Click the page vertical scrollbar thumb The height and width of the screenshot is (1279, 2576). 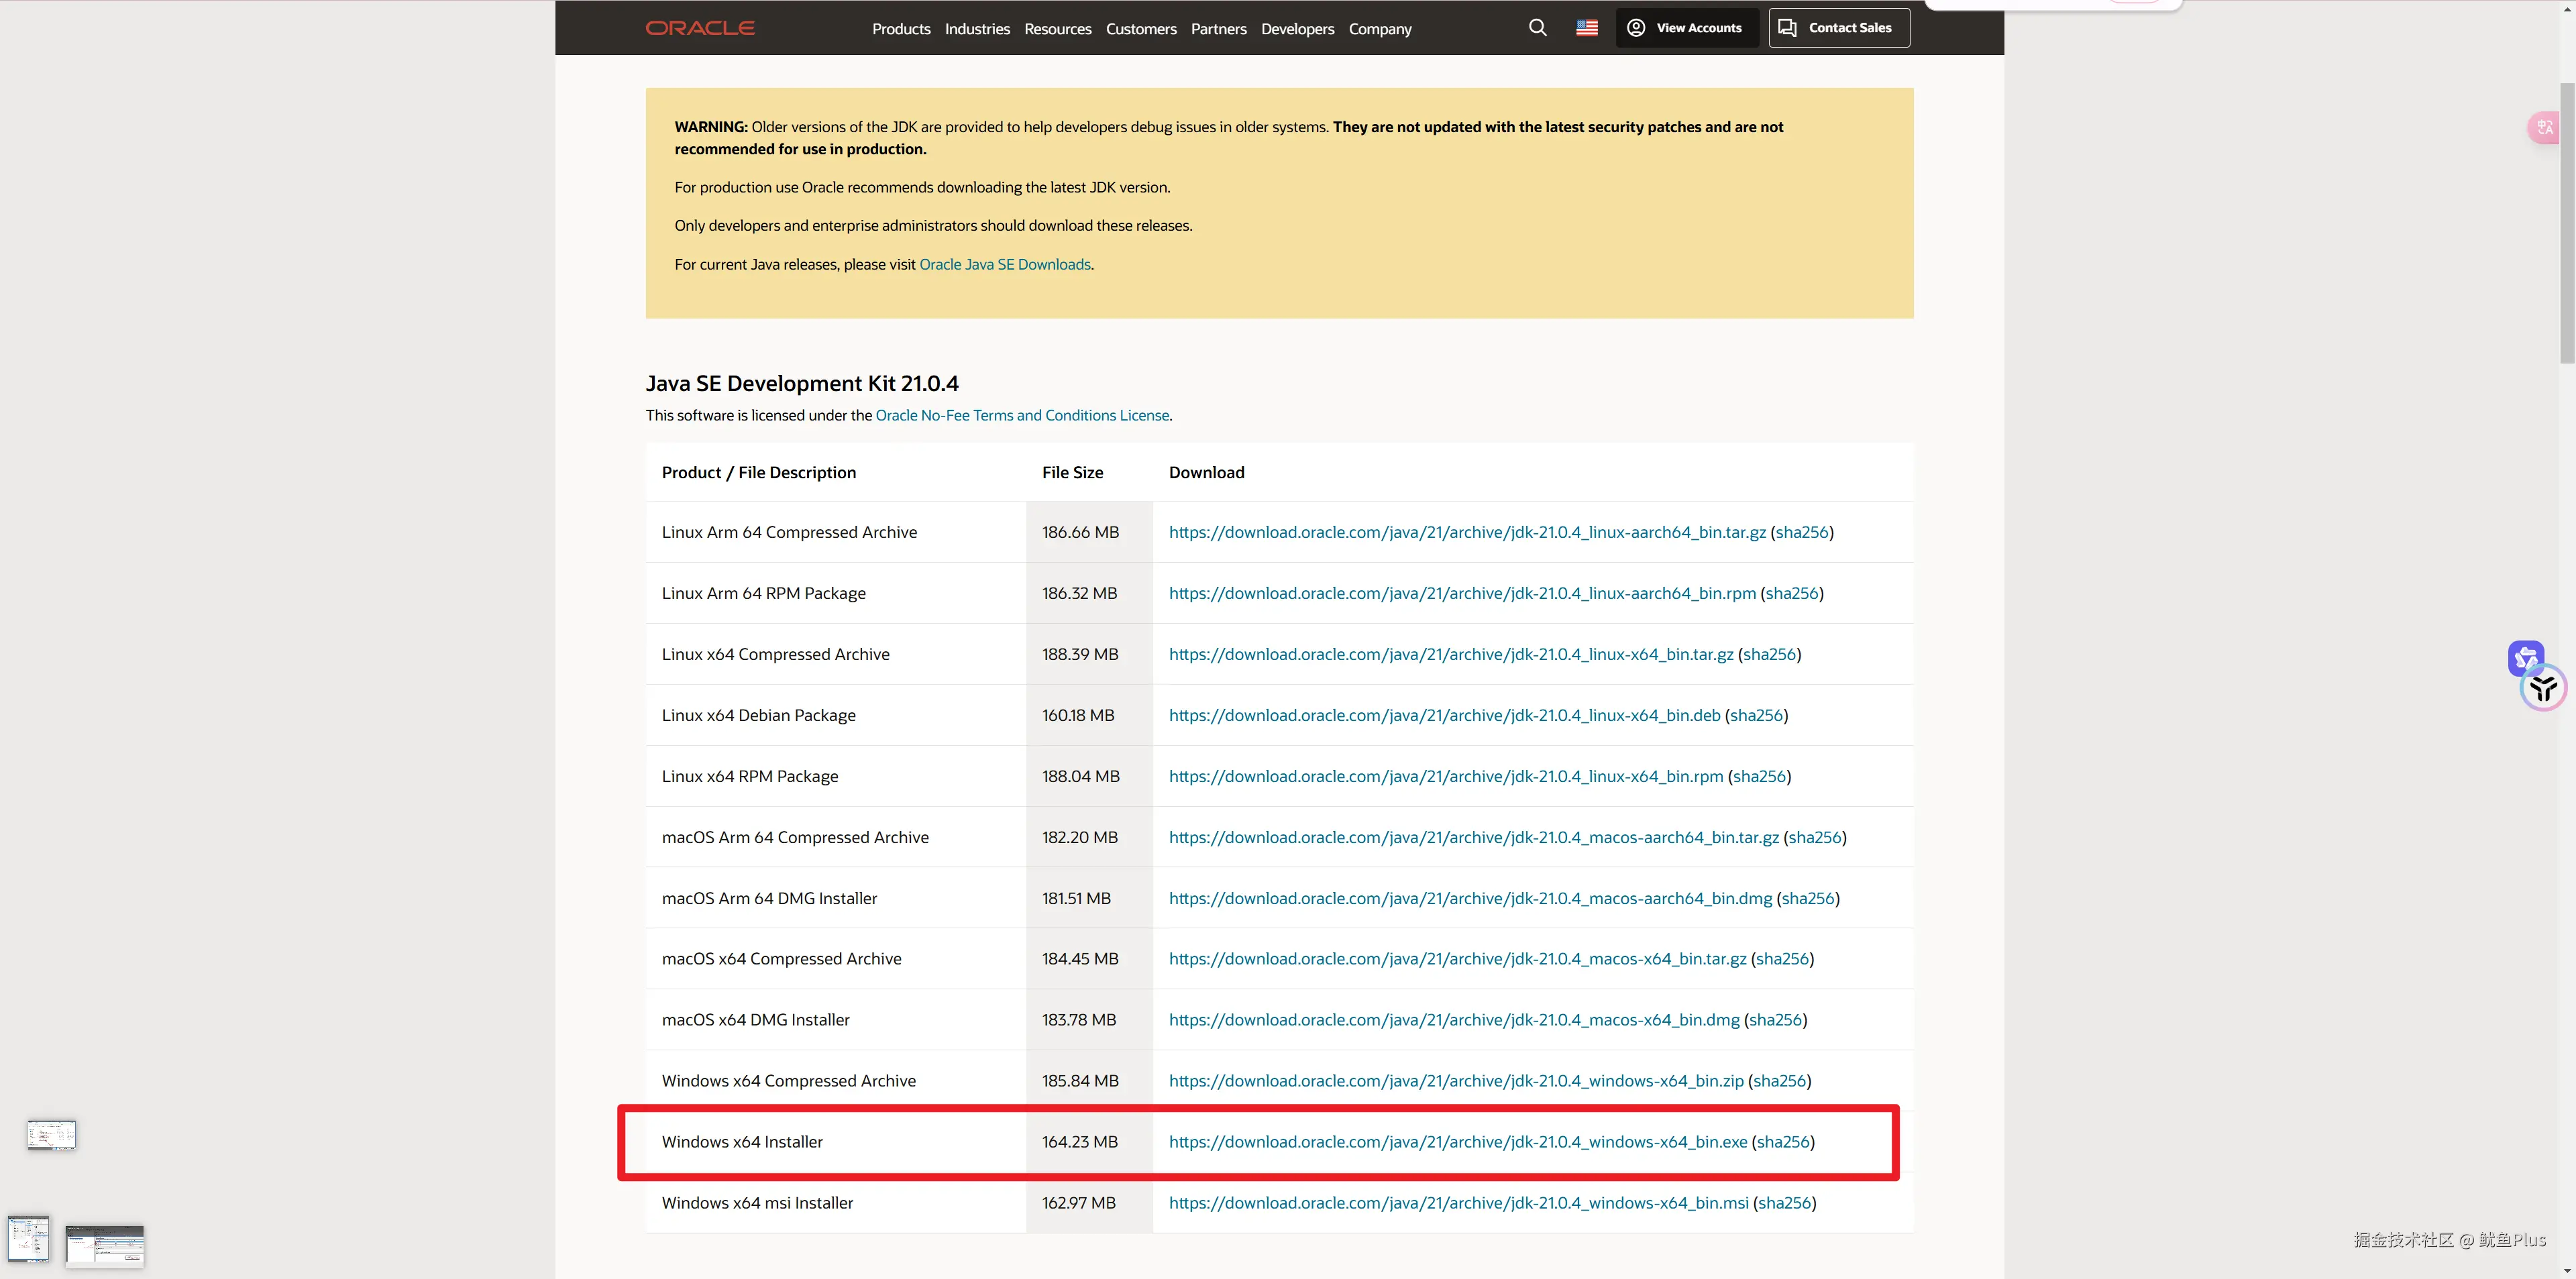pyautogui.click(x=2567, y=222)
